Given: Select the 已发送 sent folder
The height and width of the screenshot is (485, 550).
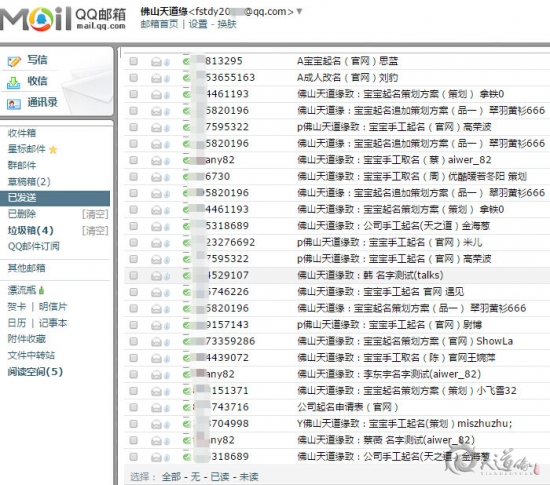Looking at the screenshot, I should [x=55, y=198].
